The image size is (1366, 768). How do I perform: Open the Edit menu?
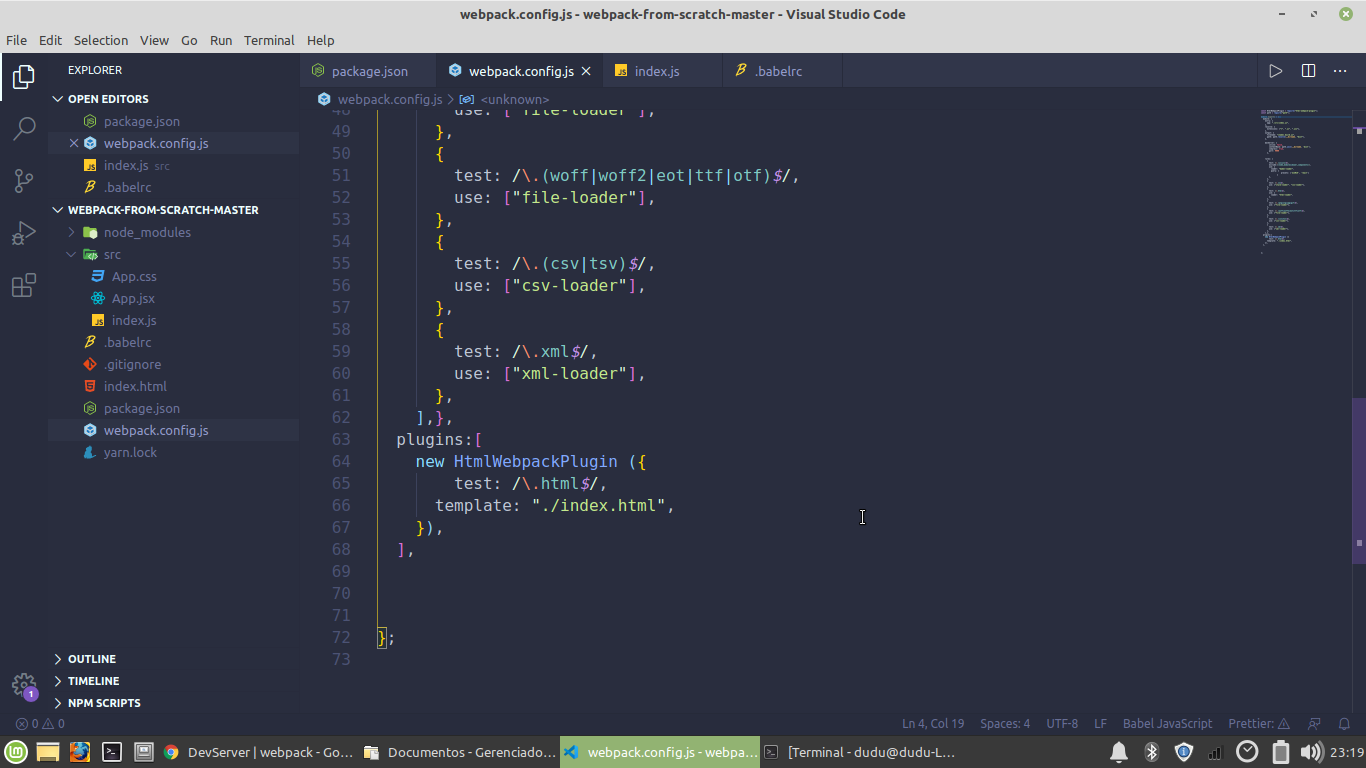50,40
